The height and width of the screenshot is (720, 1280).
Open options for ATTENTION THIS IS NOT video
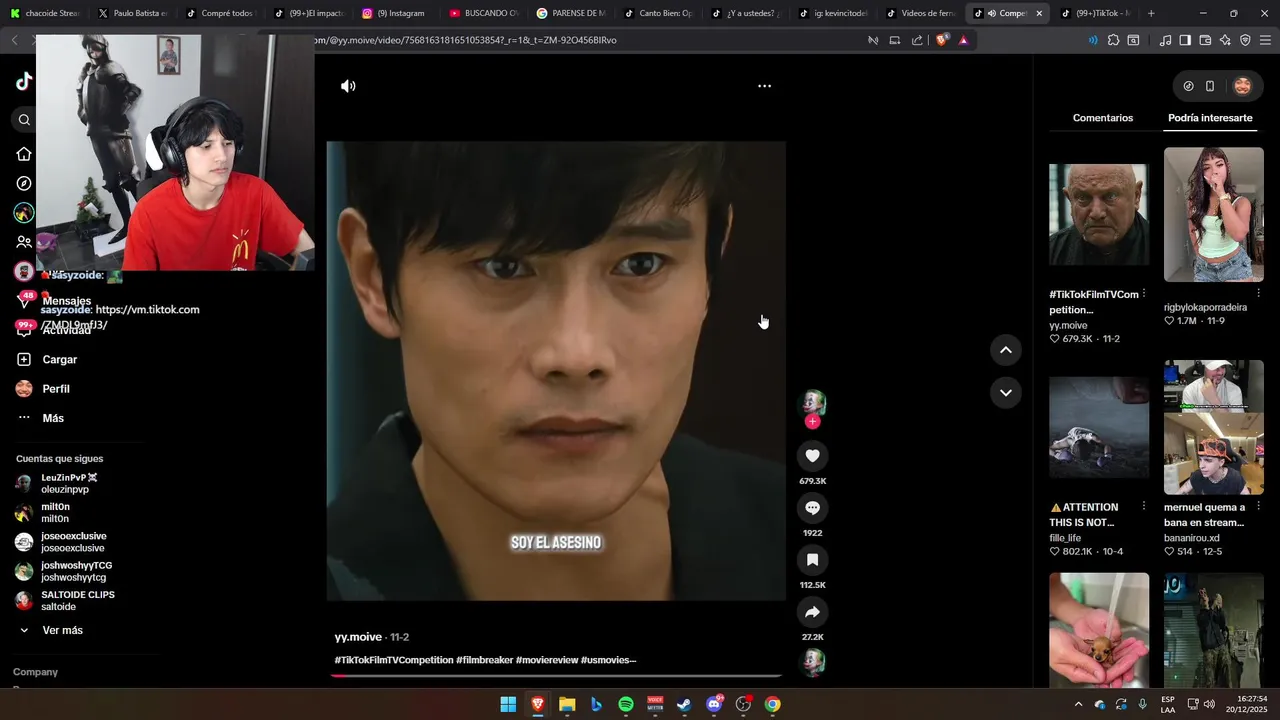tap(1144, 507)
